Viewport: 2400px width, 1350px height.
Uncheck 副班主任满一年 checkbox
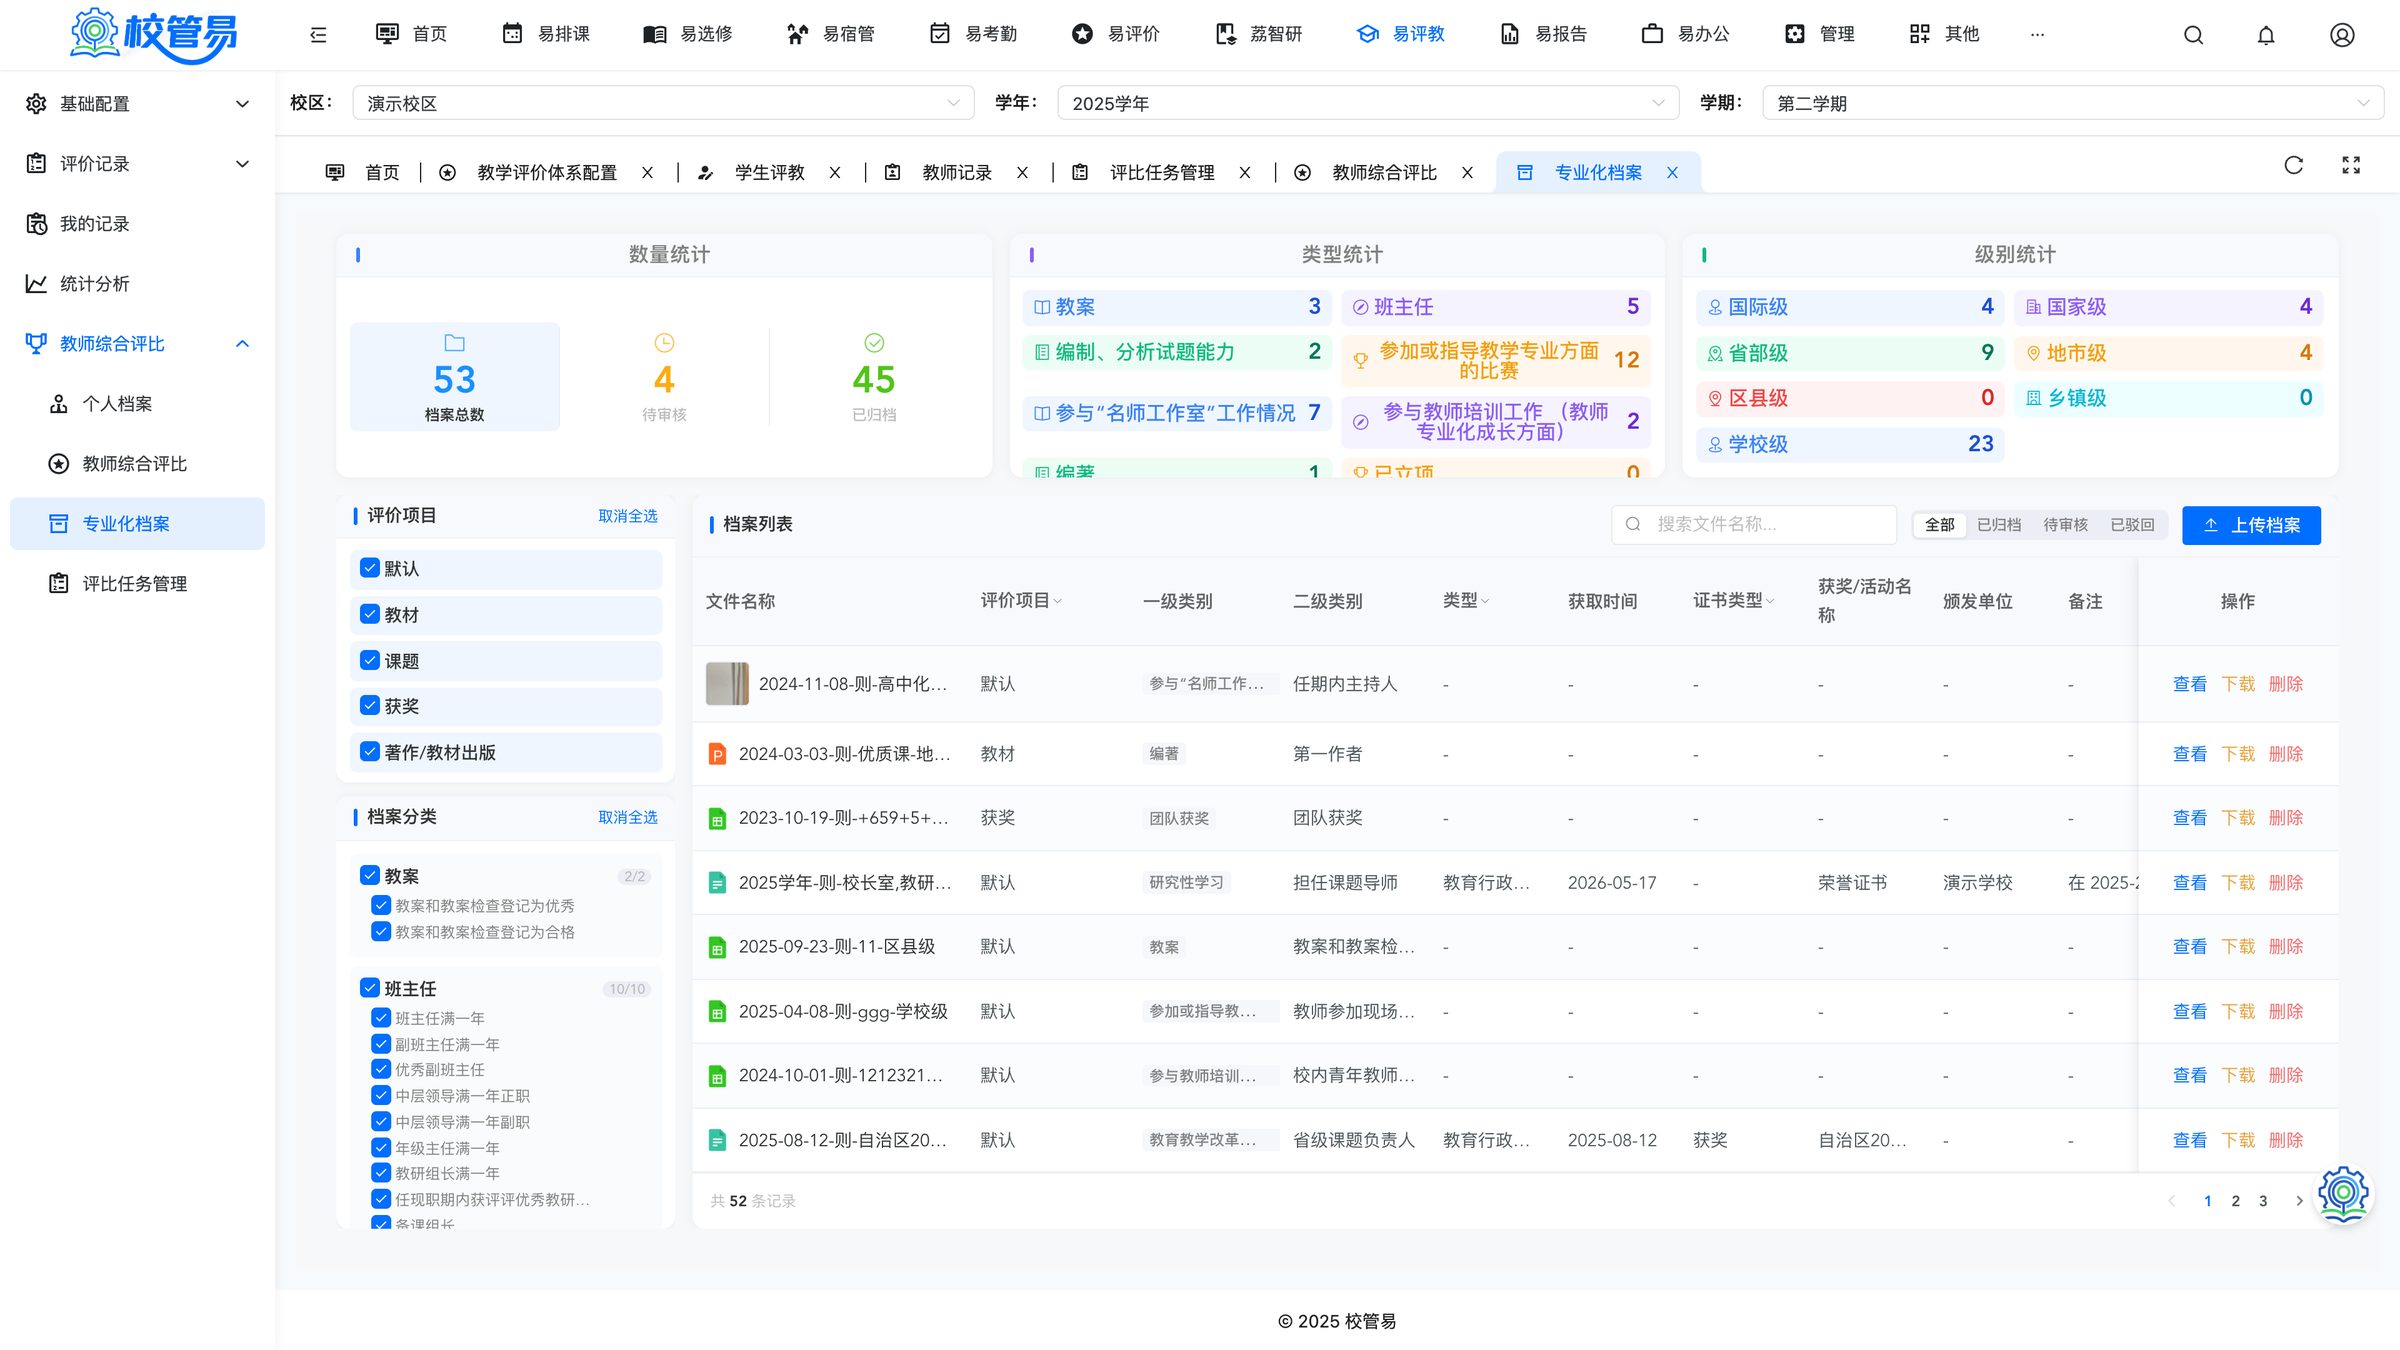point(381,1043)
